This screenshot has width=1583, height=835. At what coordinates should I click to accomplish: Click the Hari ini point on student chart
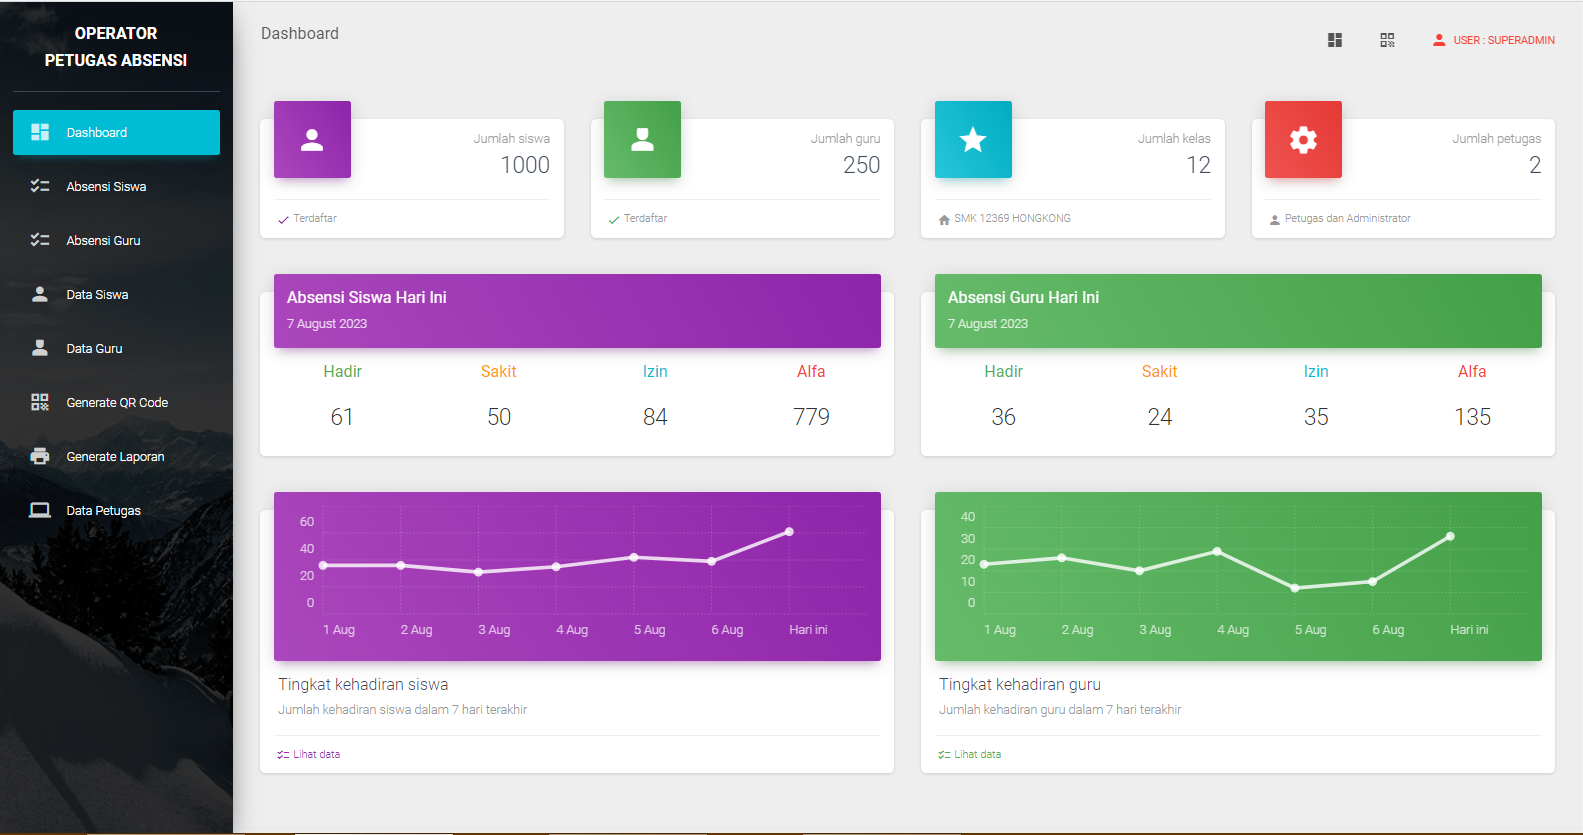click(x=789, y=532)
